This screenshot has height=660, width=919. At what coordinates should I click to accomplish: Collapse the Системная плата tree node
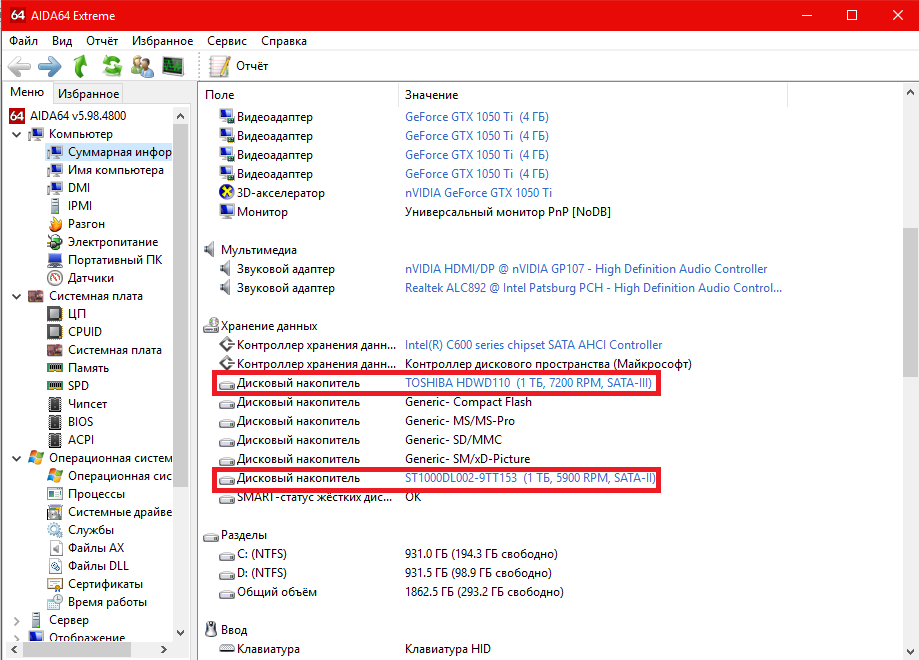(16, 297)
